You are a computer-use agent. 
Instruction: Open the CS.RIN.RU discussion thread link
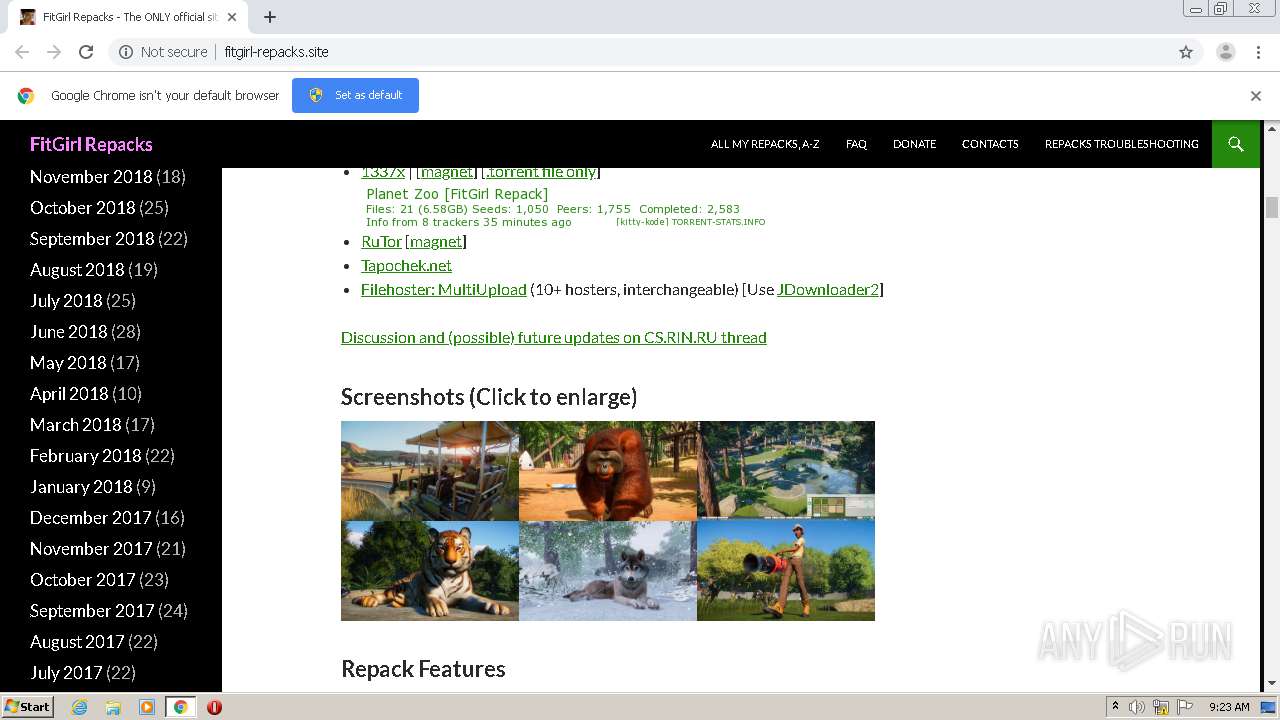pos(554,337)
